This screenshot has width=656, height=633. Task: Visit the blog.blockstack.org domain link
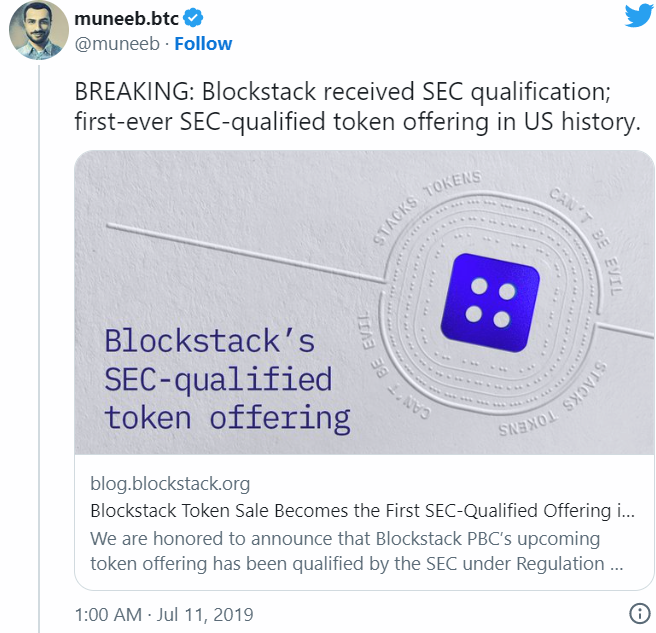pos(170,484)
